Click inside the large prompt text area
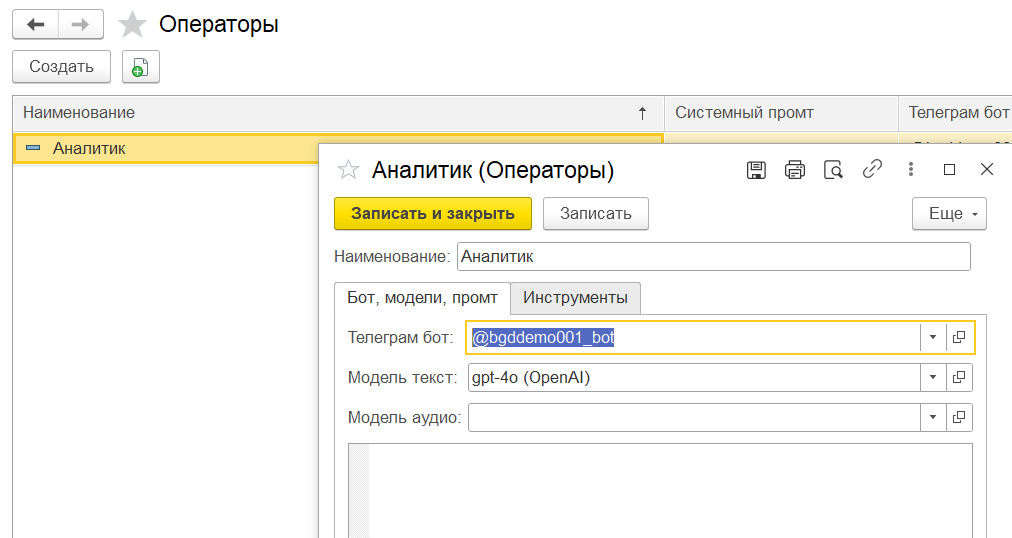 click(x=660, y=490)
